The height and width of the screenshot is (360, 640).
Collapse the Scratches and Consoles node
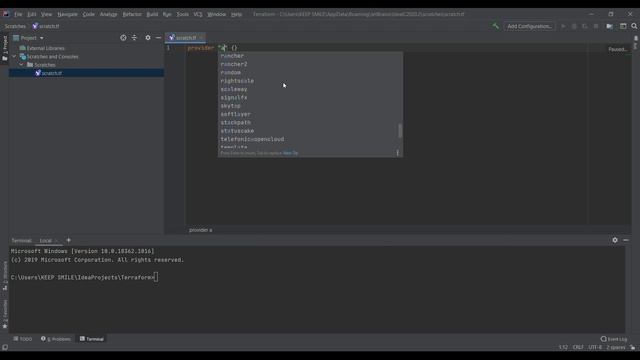point(15,56)
